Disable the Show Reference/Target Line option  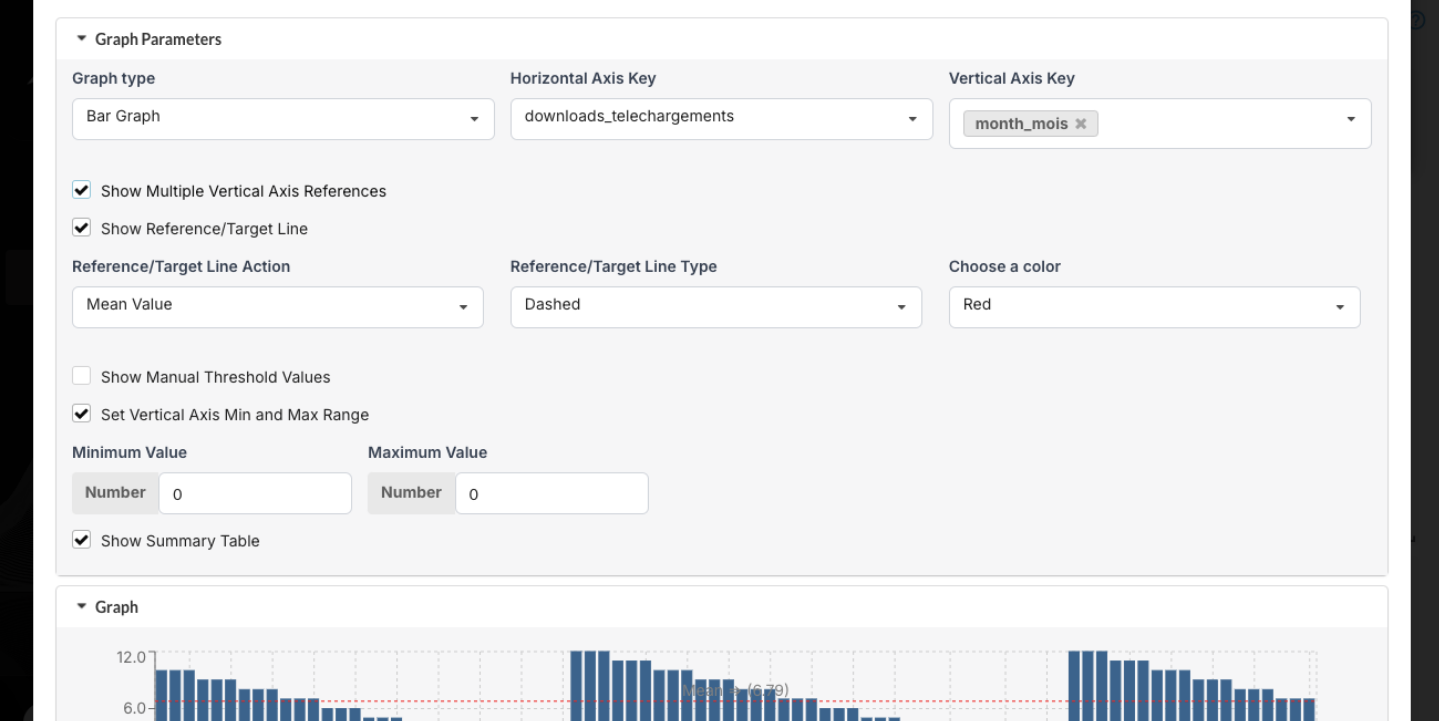pos(81,228)
